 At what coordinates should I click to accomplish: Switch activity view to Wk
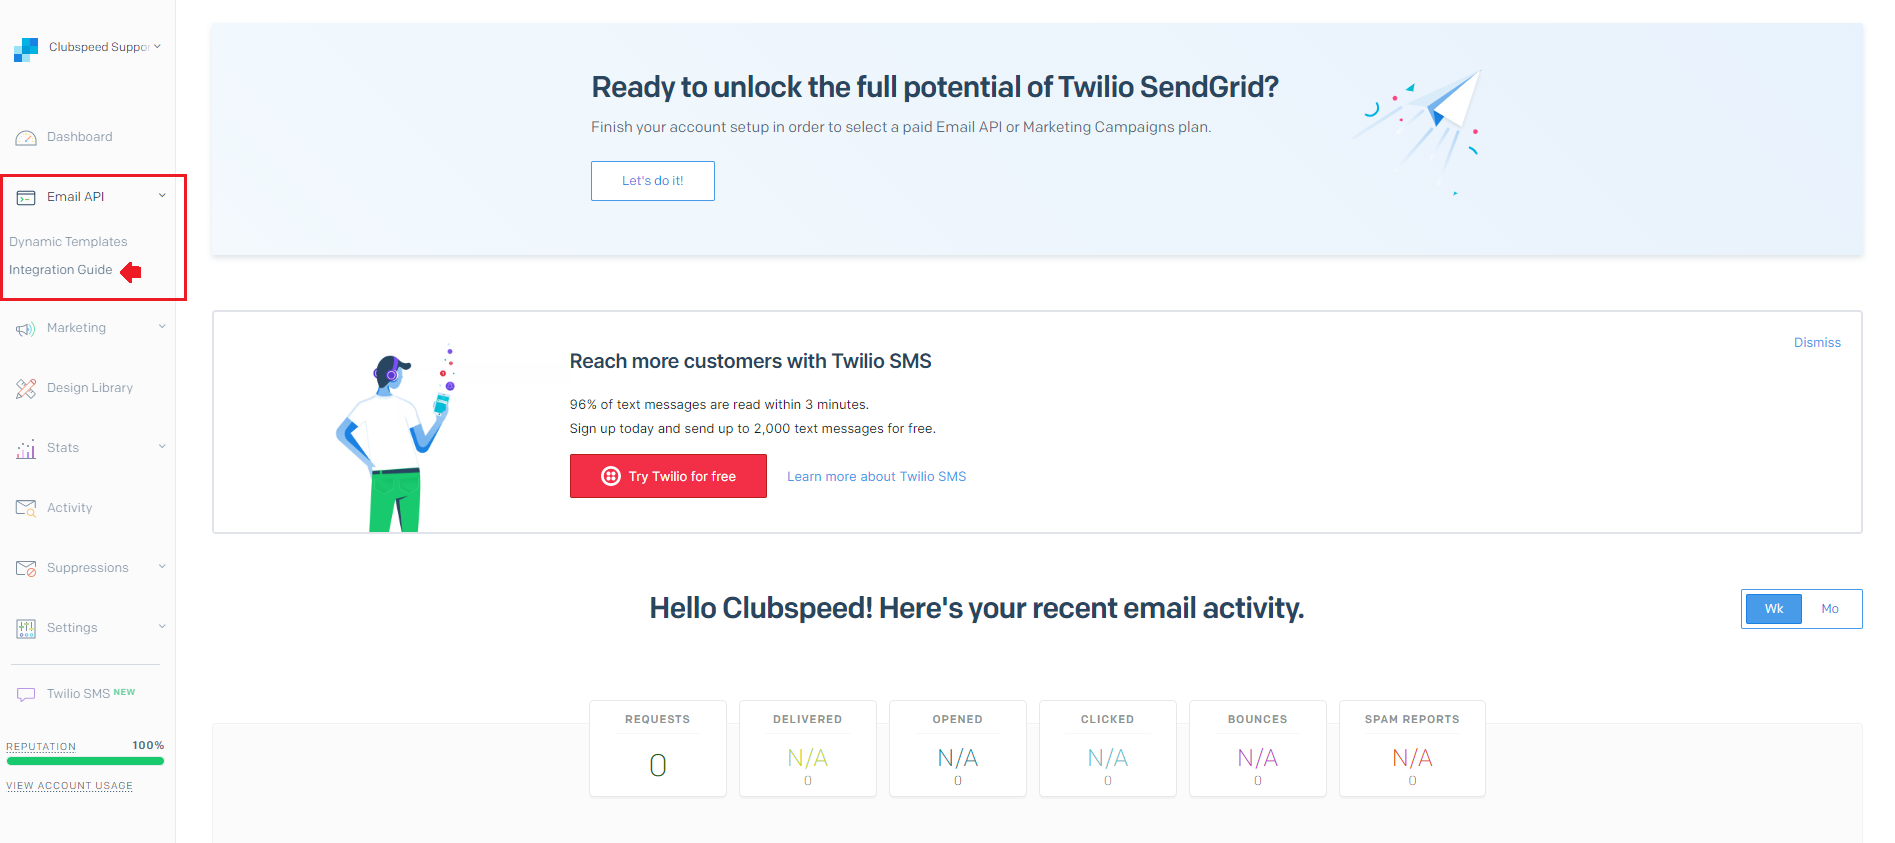tap(1773, 609)
